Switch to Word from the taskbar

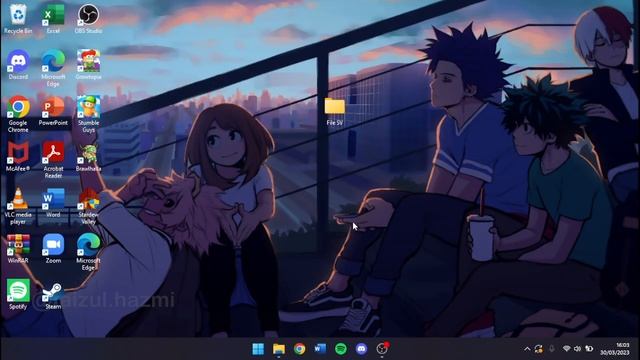click(320, 349)
